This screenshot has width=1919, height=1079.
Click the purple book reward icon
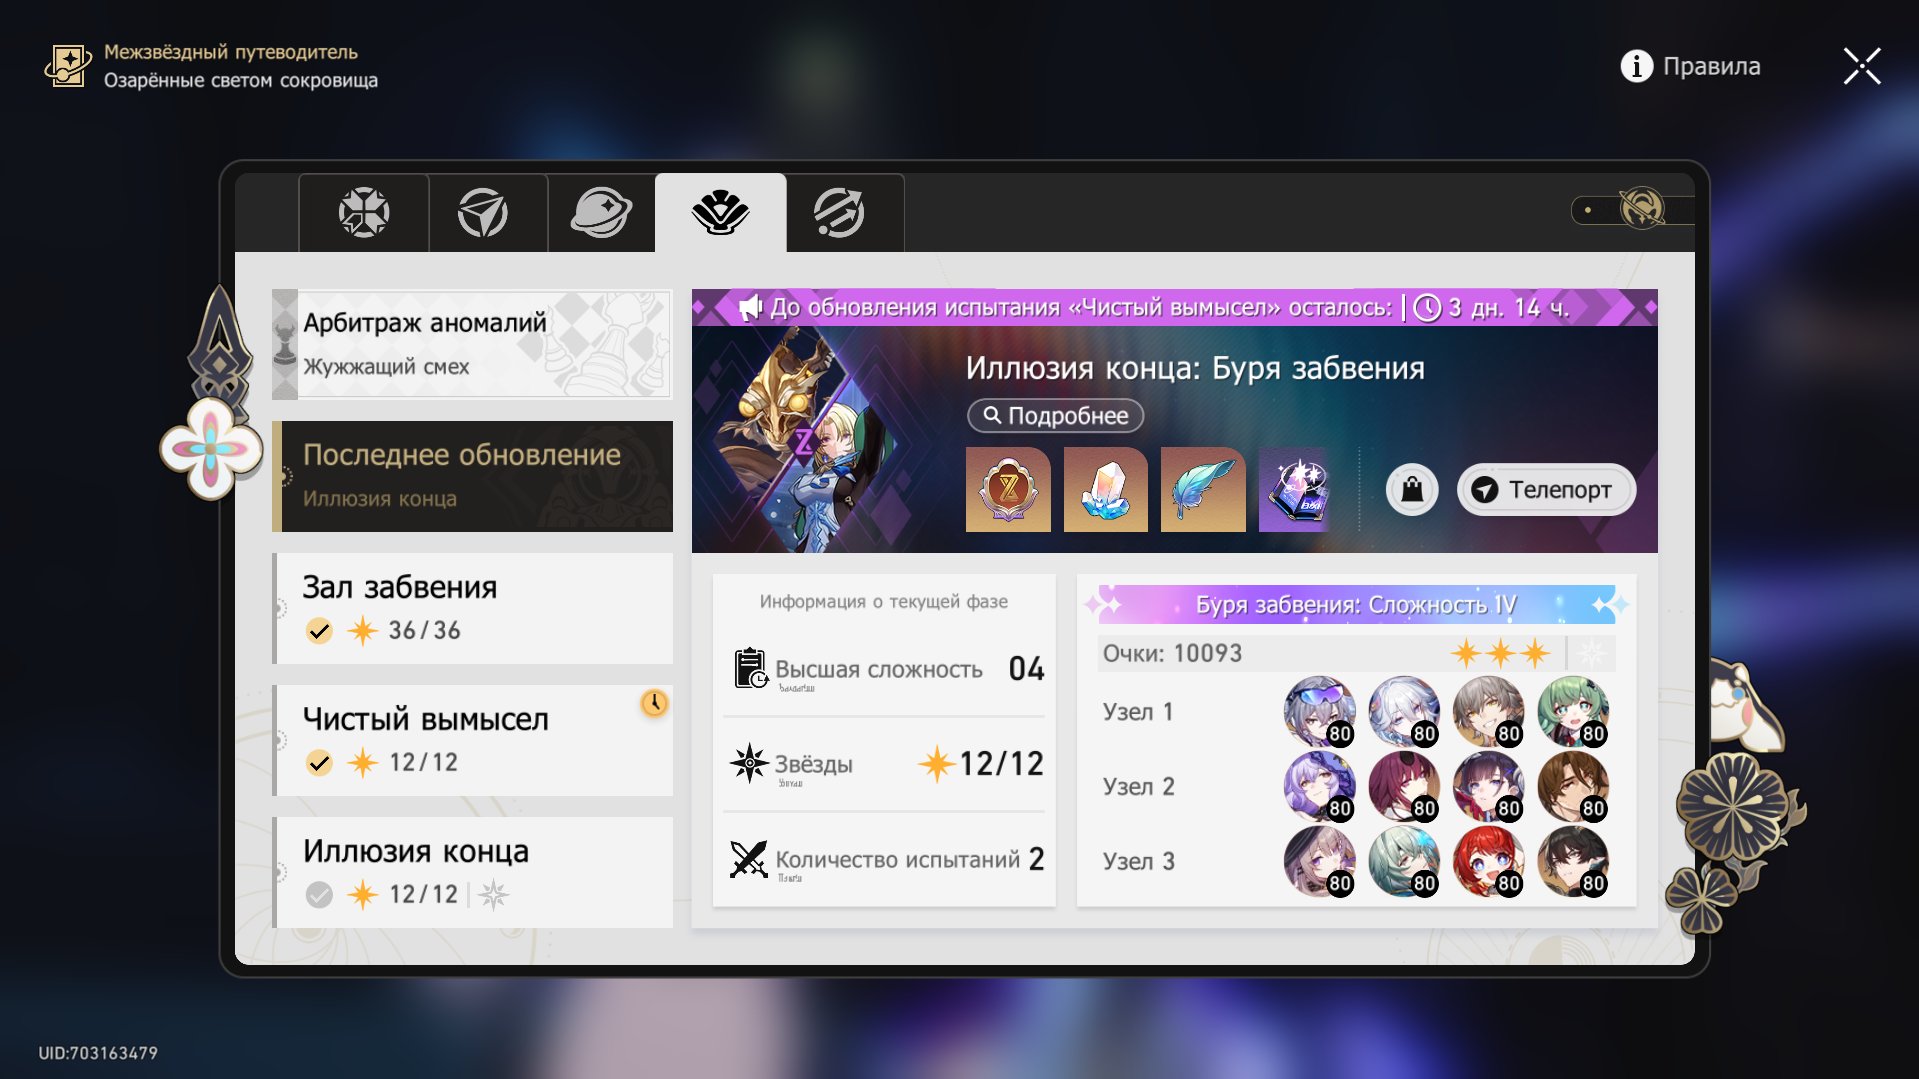[1298, 490]
